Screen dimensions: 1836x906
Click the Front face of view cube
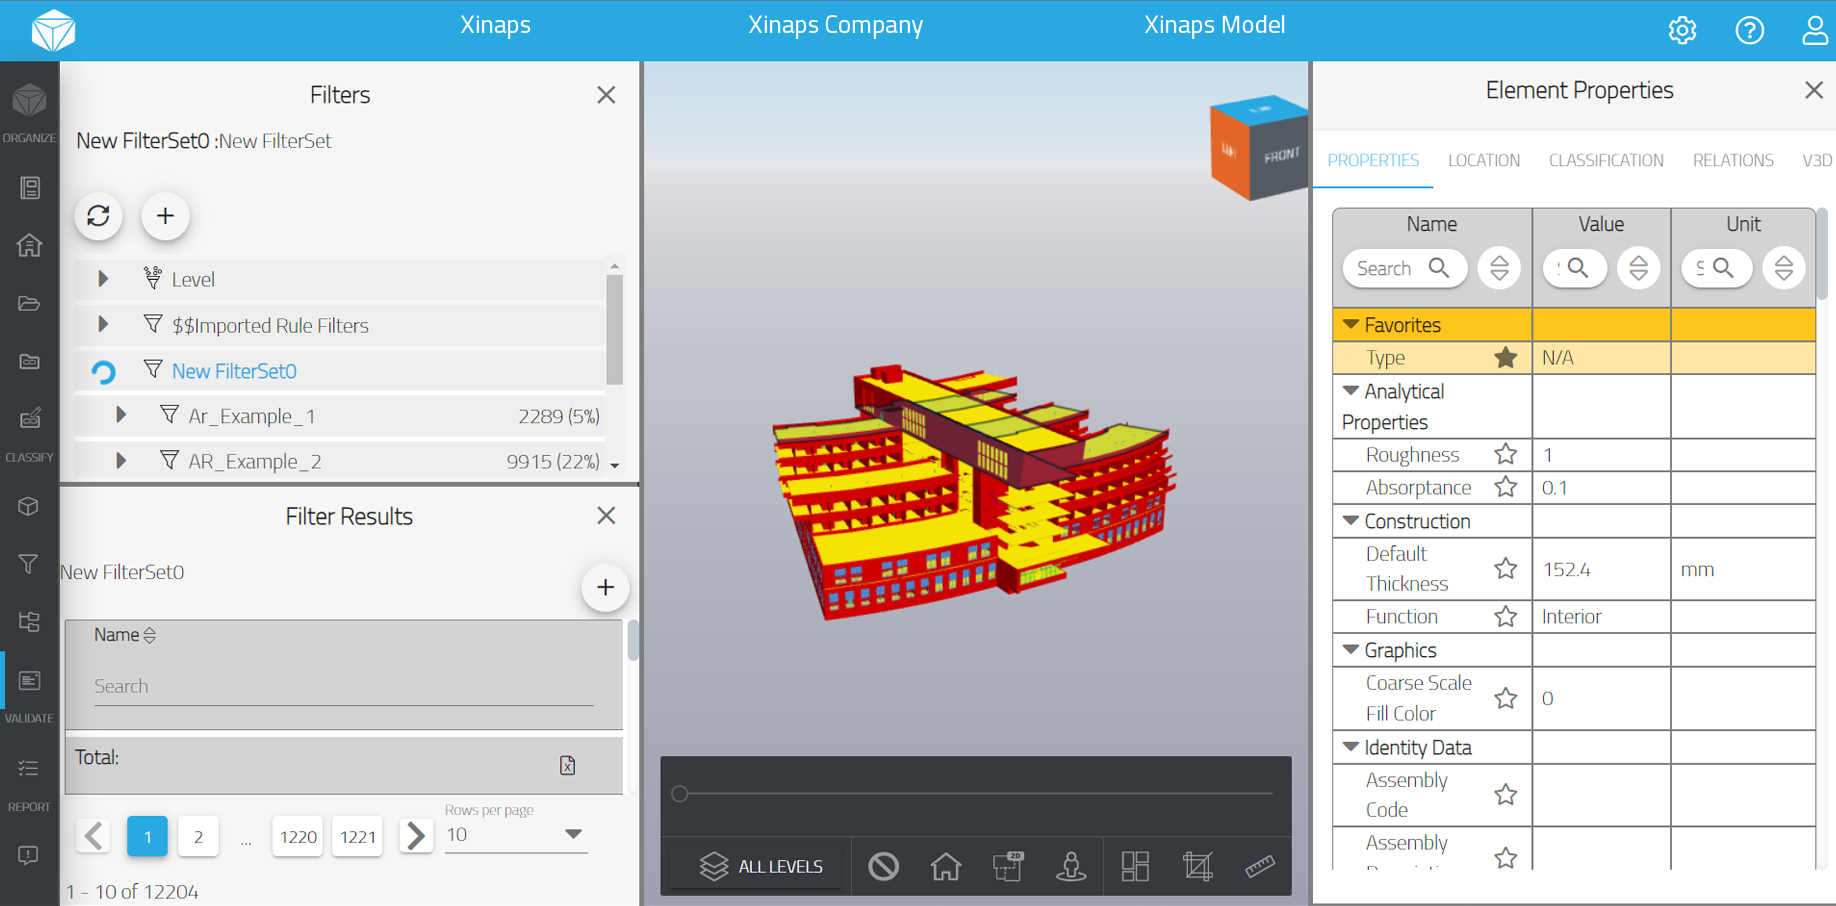pos(1280,155)
